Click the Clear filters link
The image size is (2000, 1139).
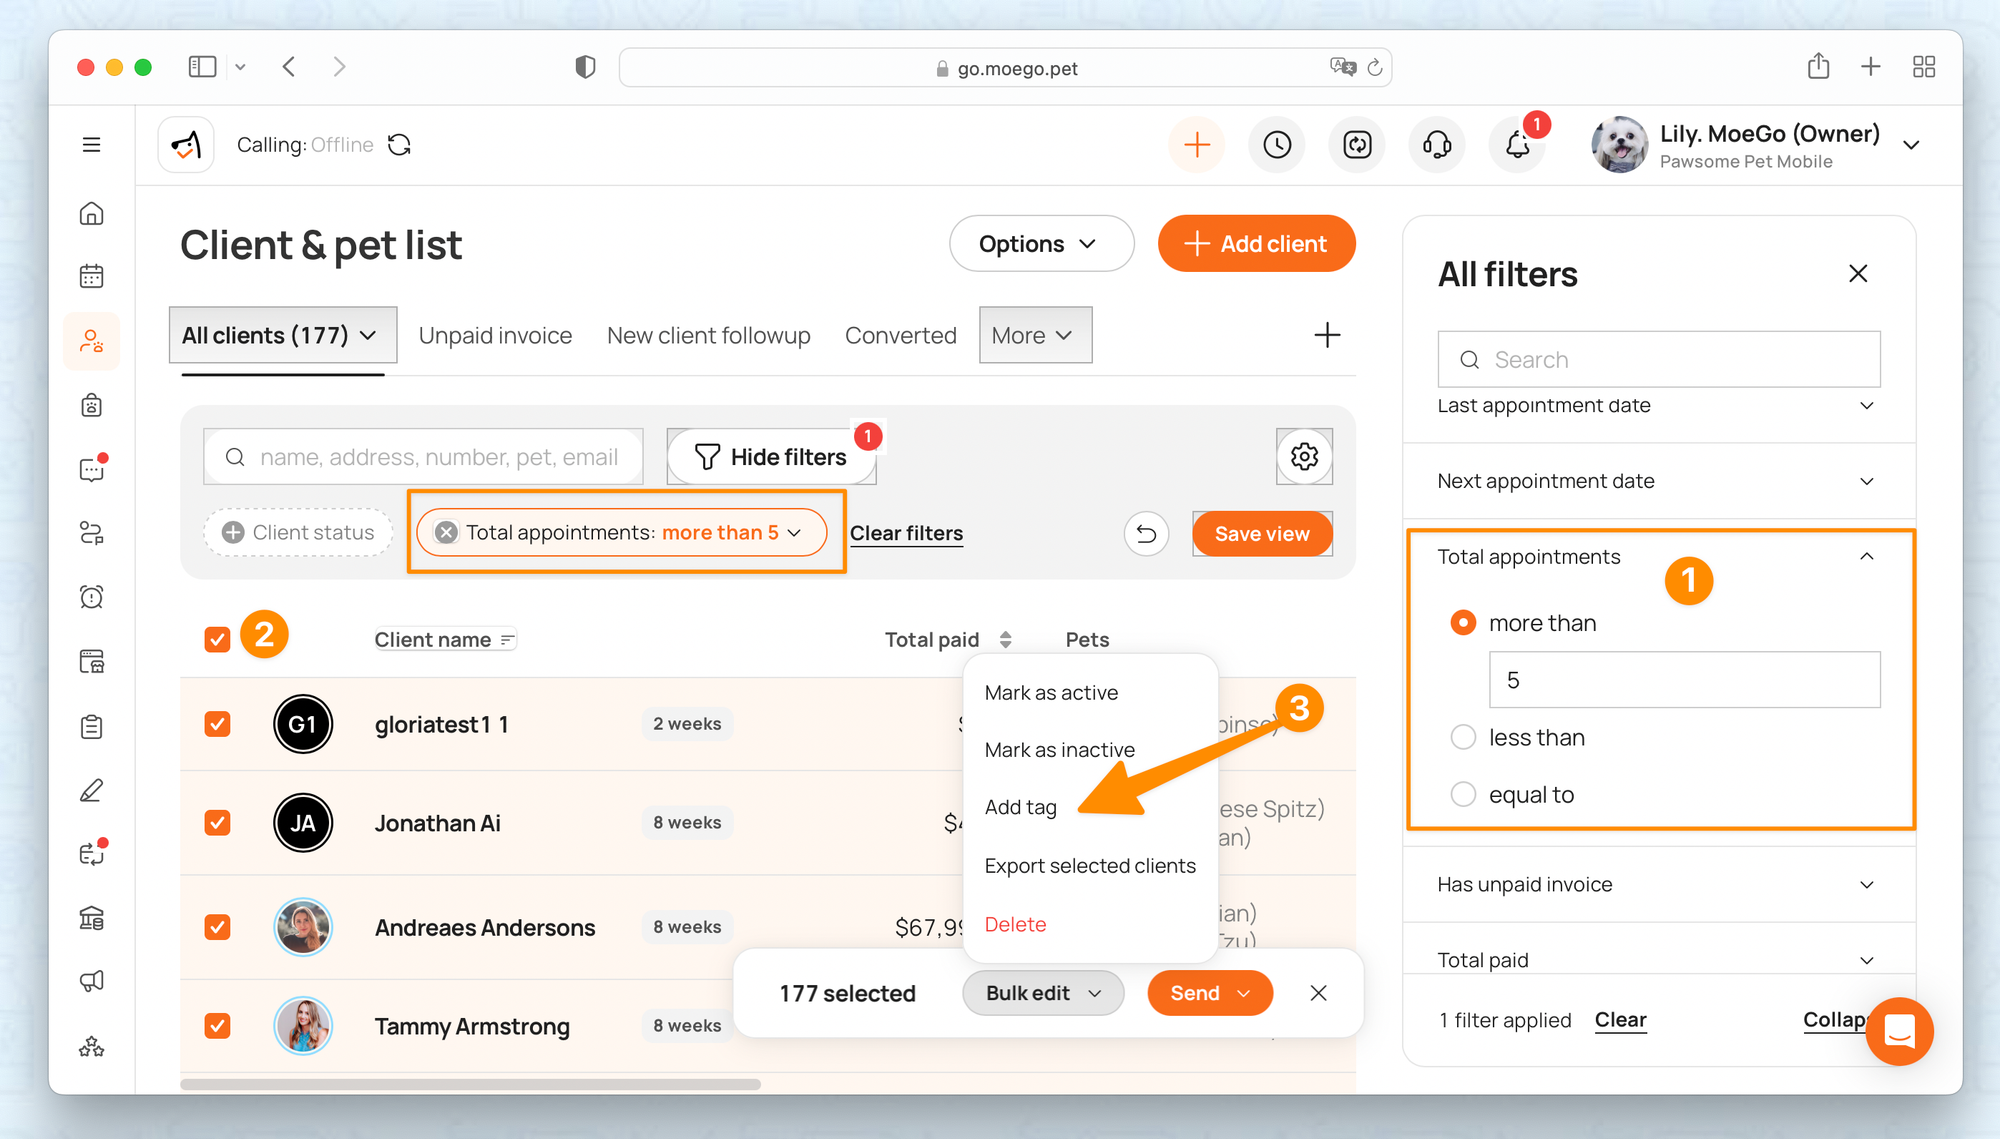point(906,534)
